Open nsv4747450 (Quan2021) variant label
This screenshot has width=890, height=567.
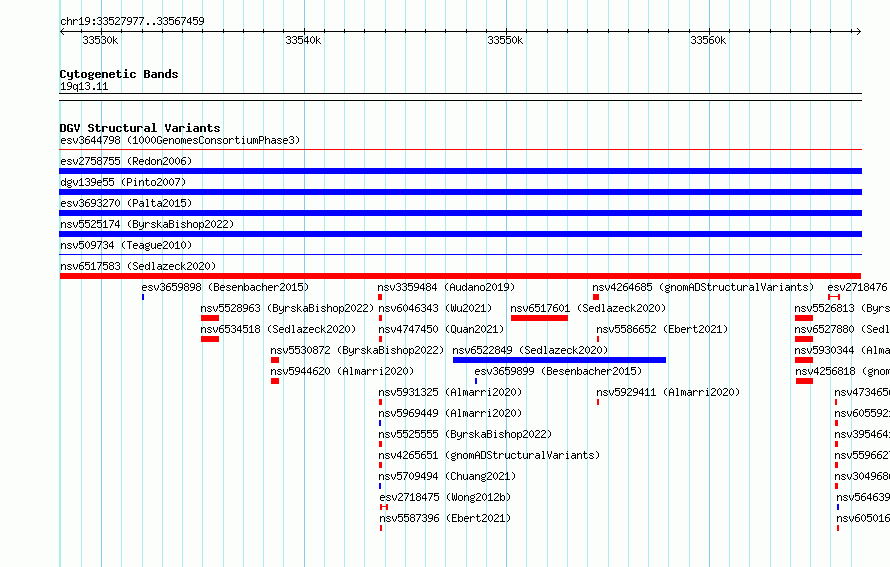point(441,329)
